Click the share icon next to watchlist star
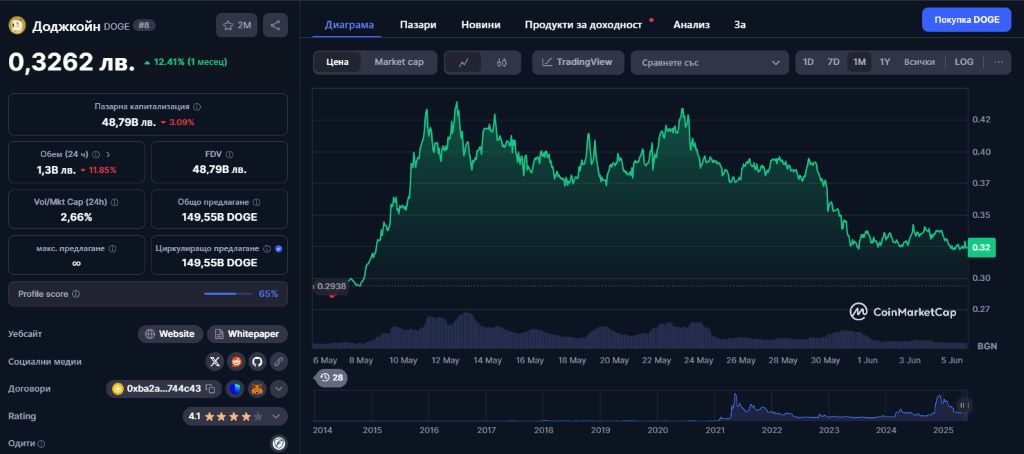The height and width of the screenshot is (454, 1024). (x=275, y=25)
